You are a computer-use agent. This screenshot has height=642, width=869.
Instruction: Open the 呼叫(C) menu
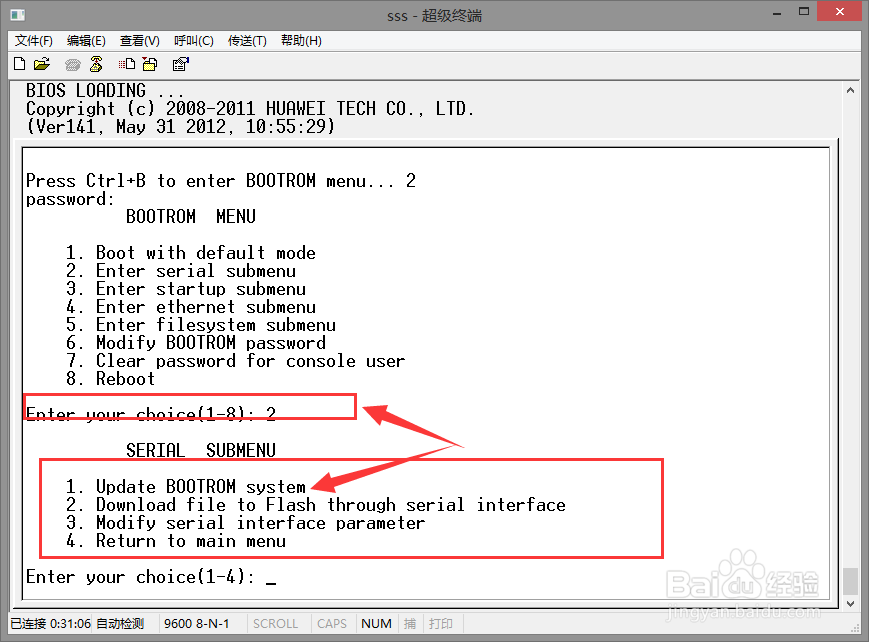193,41
